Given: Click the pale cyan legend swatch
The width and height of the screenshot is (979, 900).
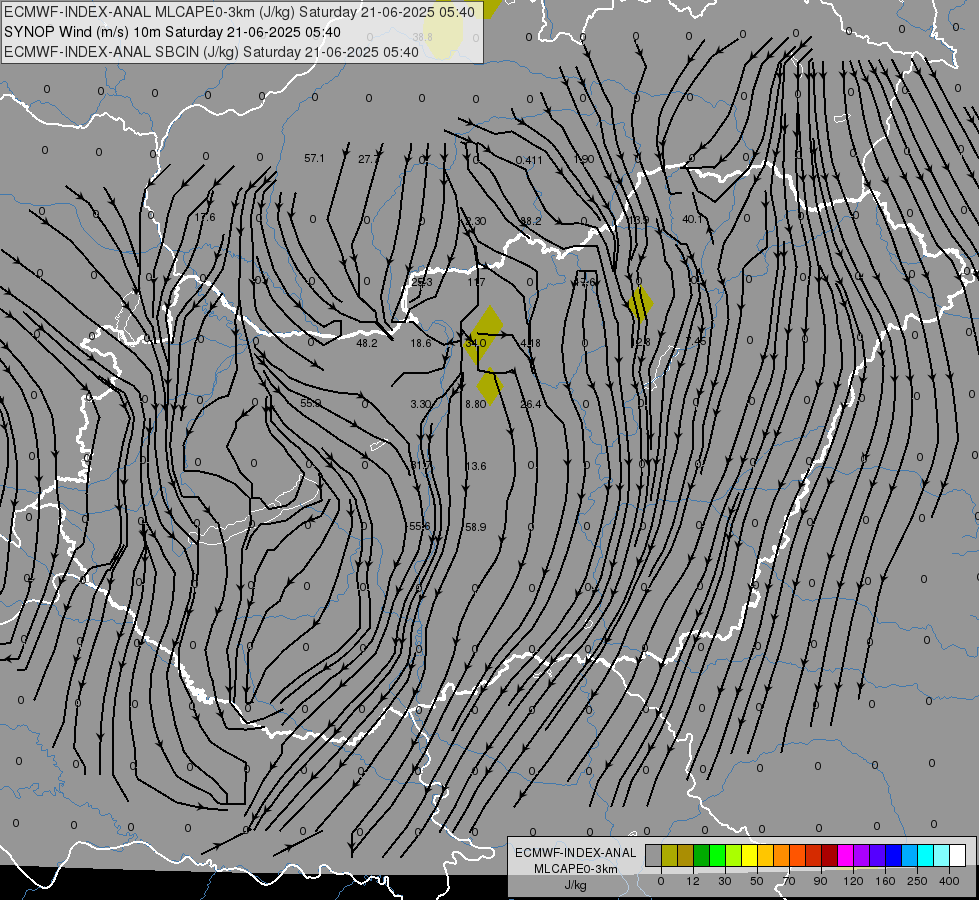Looking at the screenshot, I should pyautogui.click(x=942, y=855).
